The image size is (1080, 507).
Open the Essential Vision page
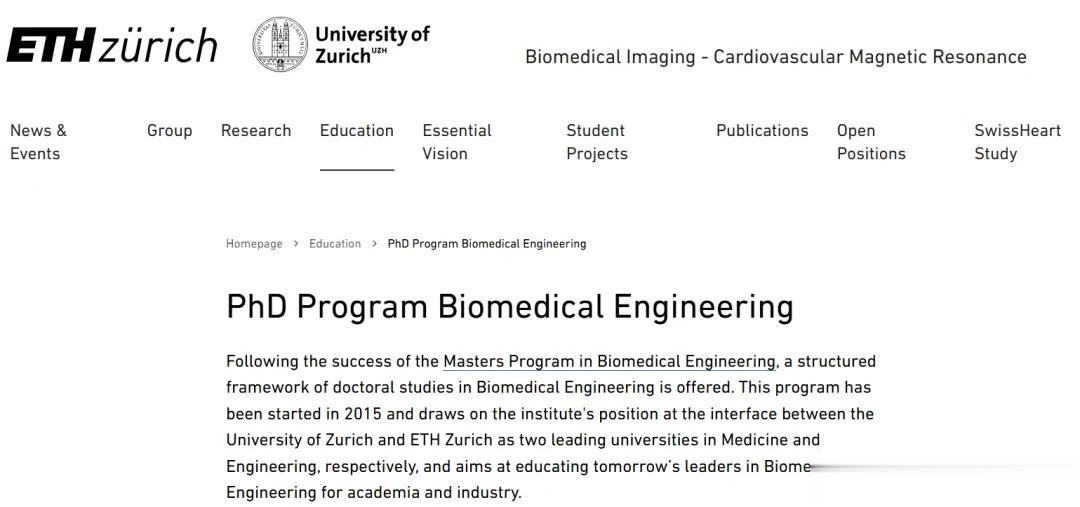tap(457, 142)
